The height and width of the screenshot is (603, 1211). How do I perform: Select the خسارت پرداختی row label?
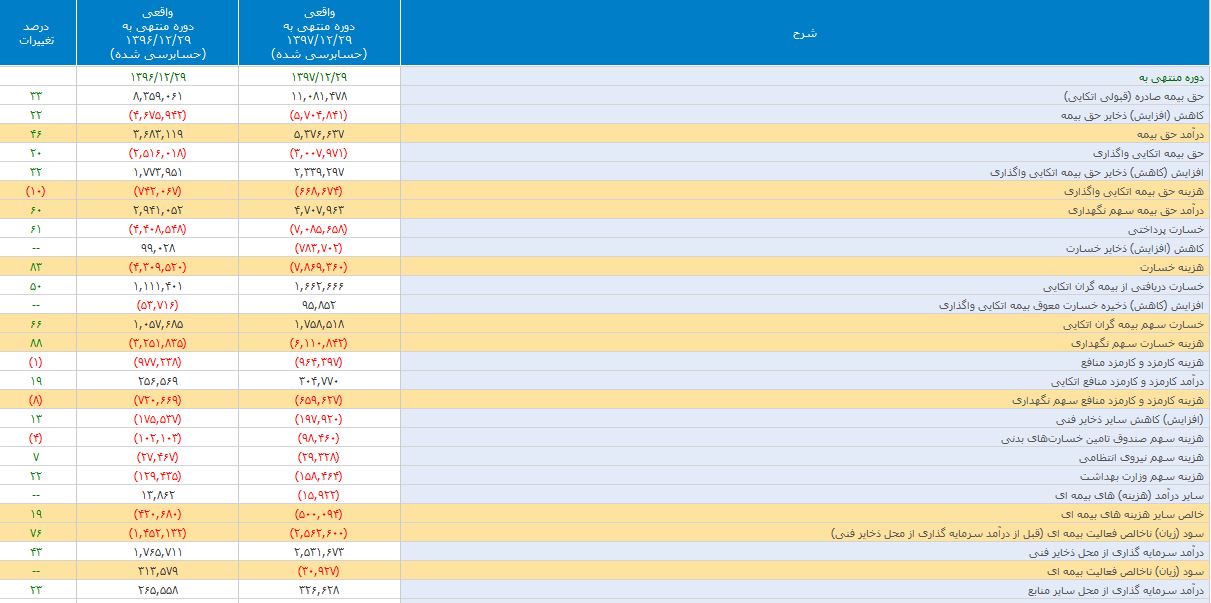coord(1170,229)
